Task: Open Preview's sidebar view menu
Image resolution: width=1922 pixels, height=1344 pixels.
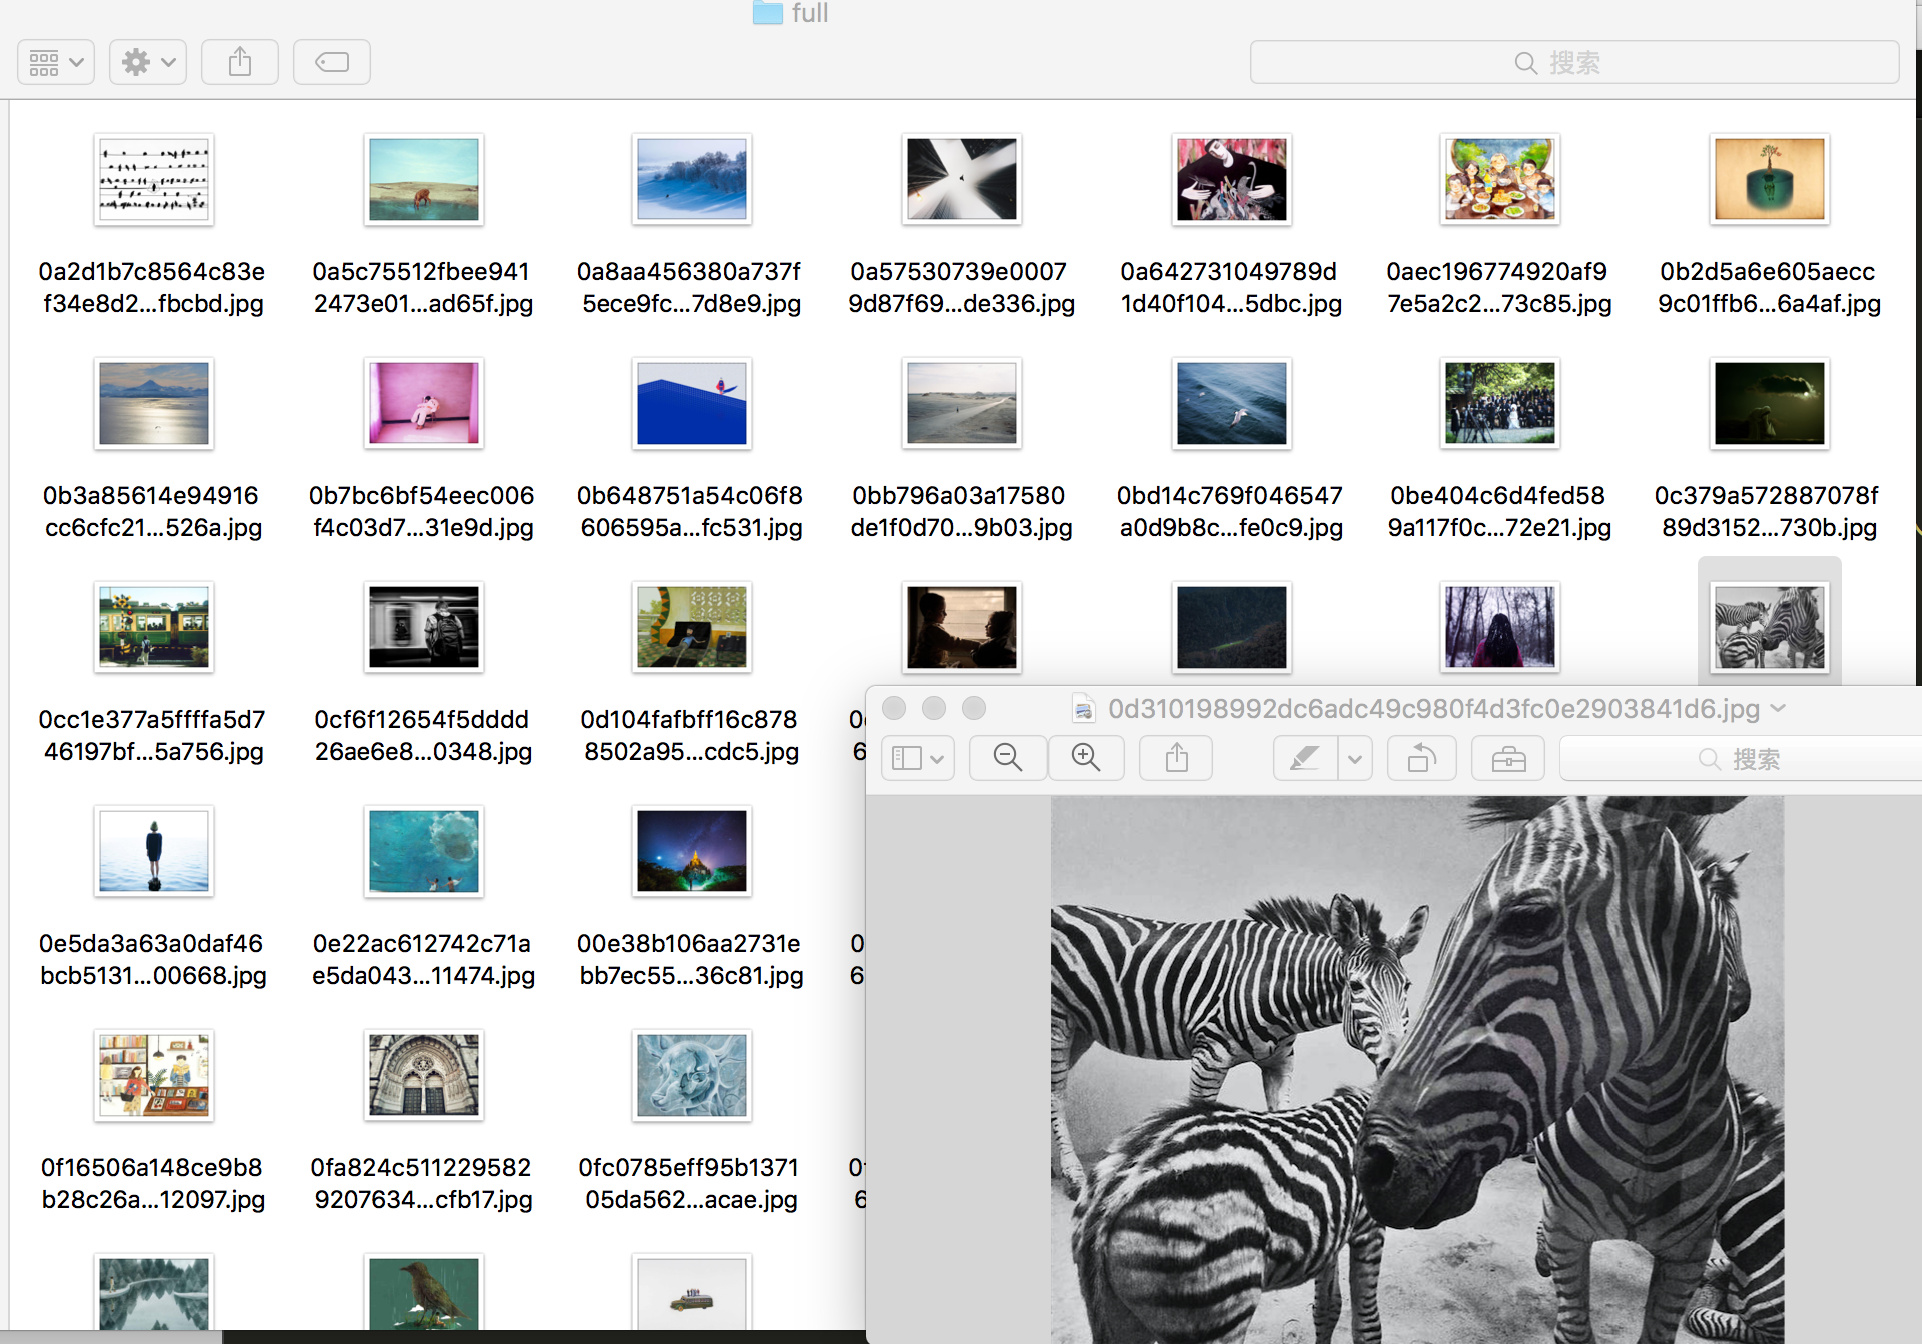Action: coord(918,758)
